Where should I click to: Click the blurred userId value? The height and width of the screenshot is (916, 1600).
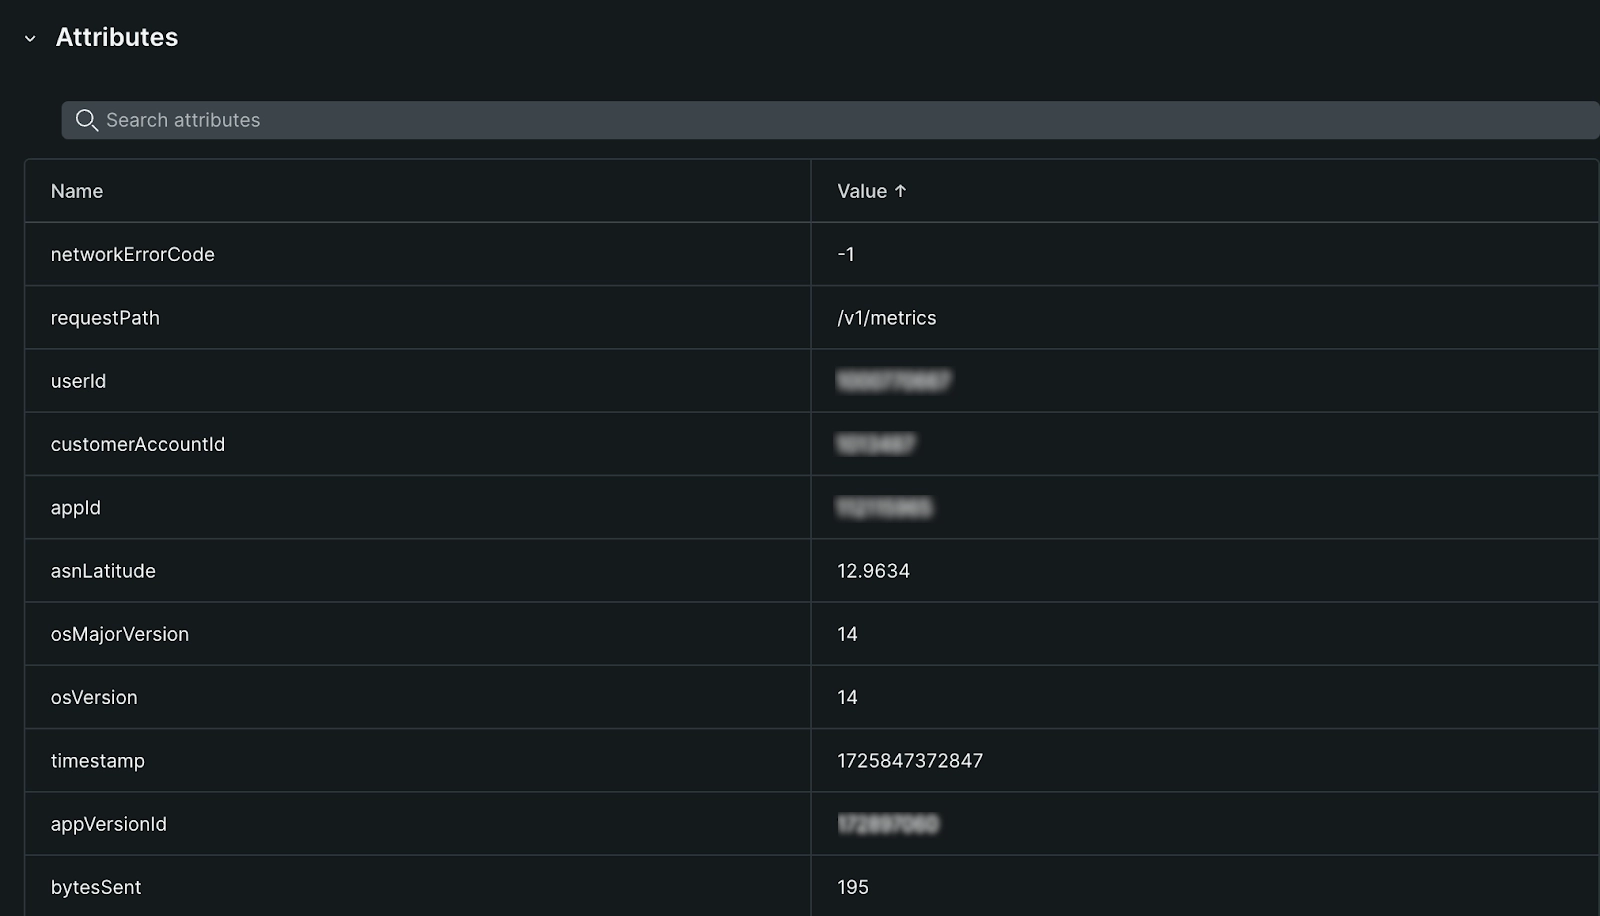(x=893, y=381)
